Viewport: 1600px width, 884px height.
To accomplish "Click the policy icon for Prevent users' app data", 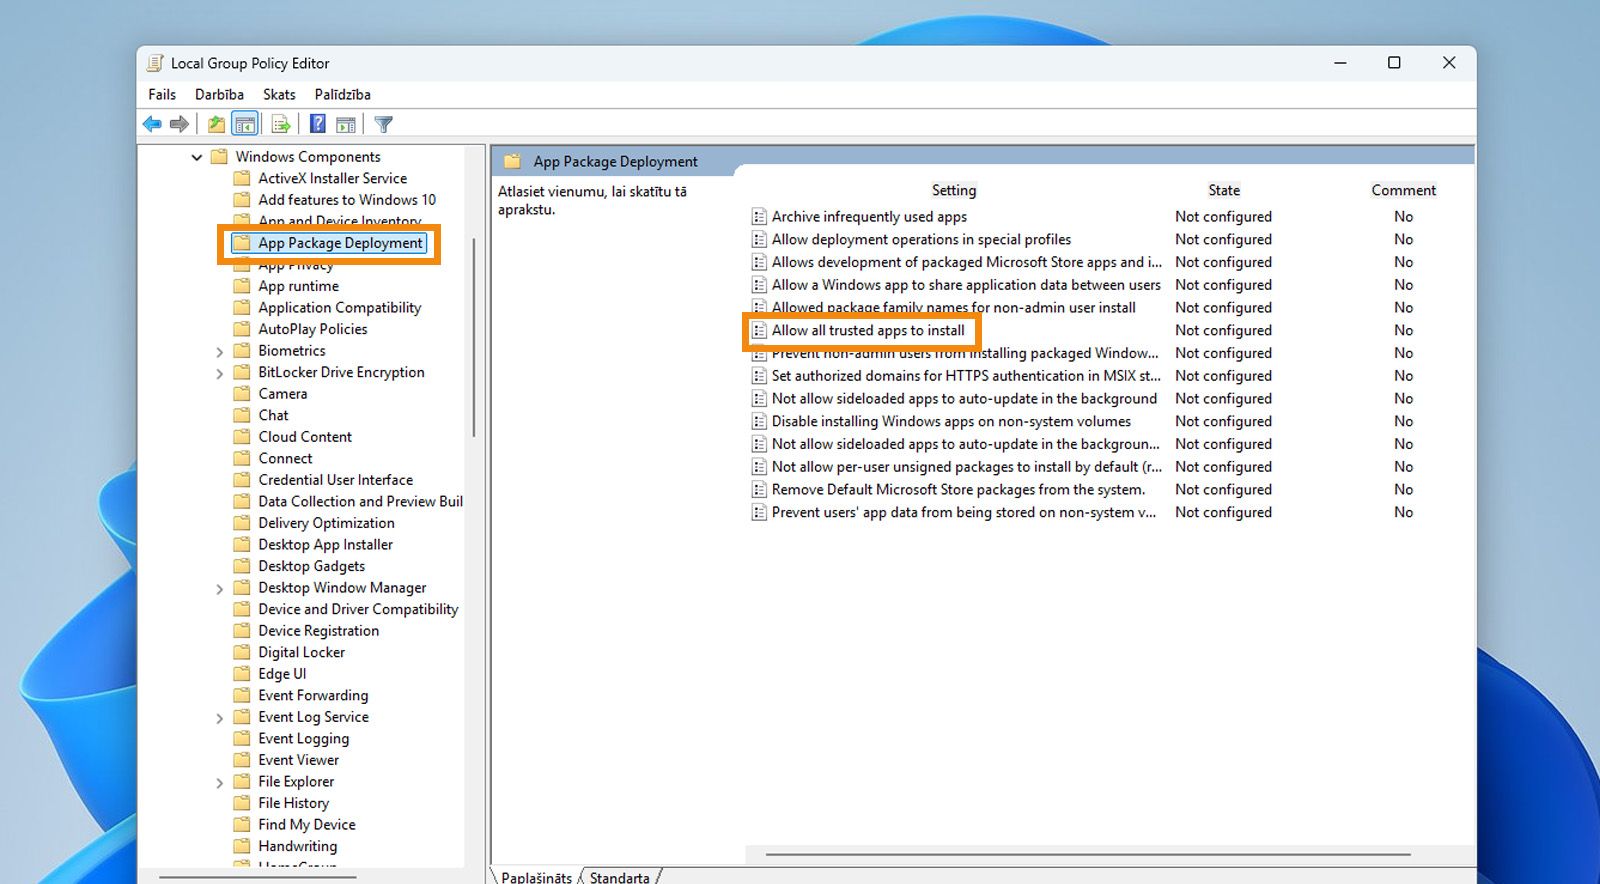I will (759, 513).
